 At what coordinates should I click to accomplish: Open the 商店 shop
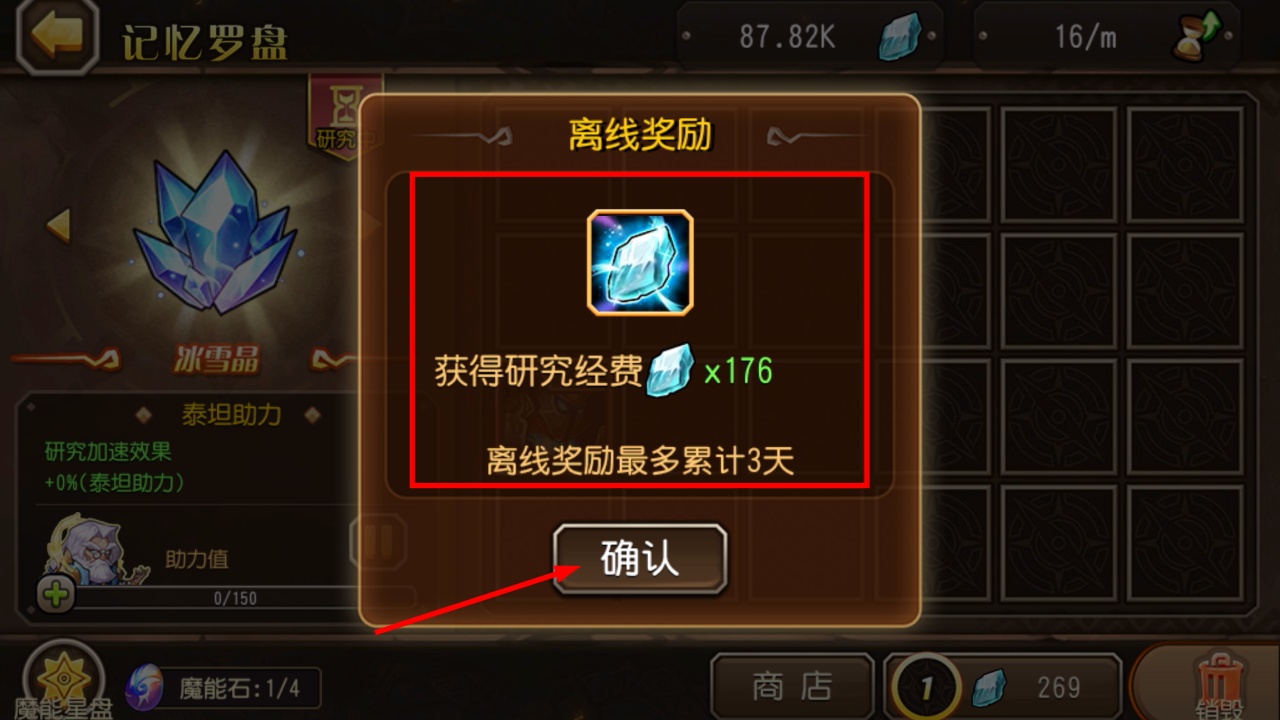(792, 686)
